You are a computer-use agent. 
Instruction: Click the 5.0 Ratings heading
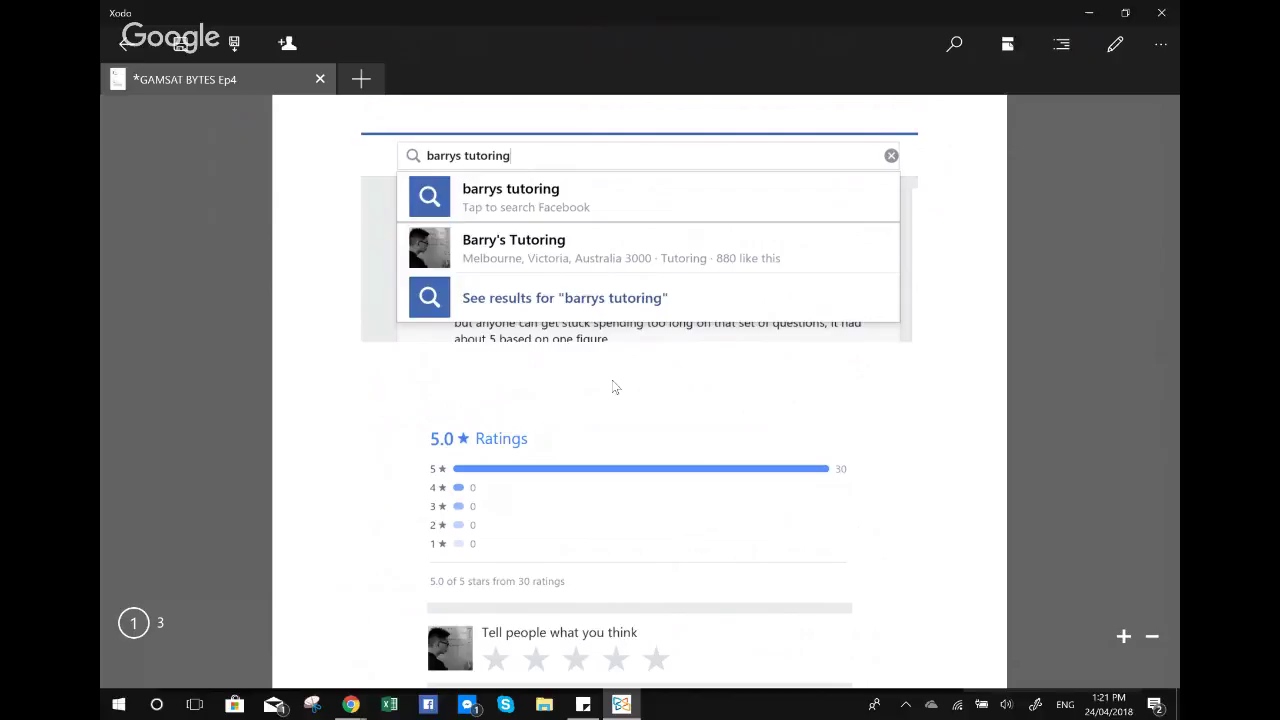pos(479,439)
